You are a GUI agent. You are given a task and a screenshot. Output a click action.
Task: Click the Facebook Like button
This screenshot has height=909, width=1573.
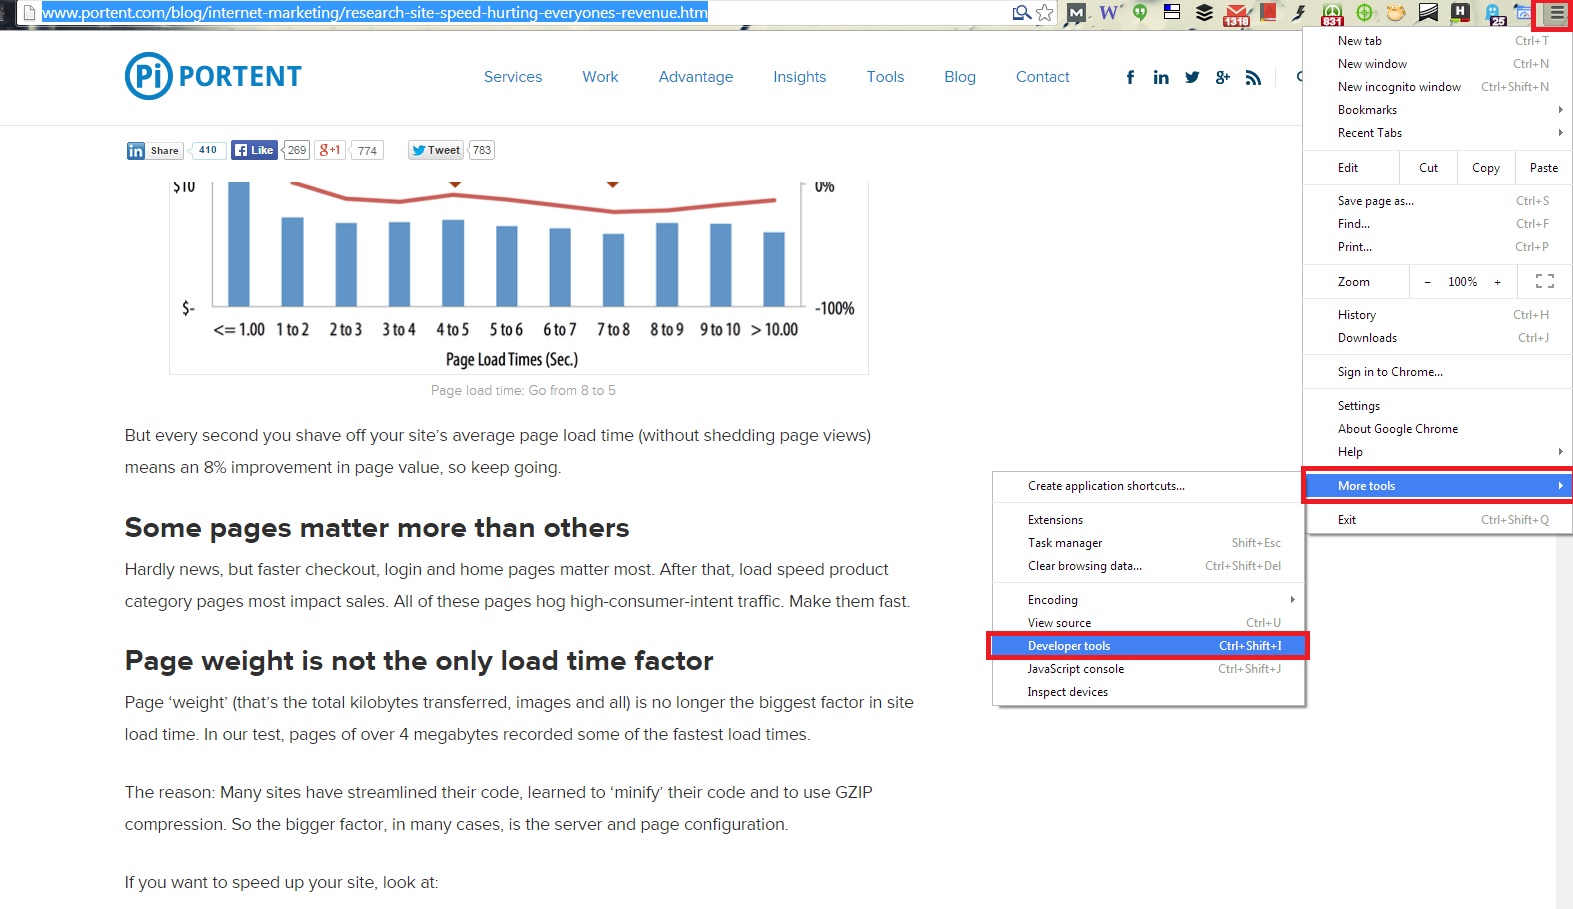(x=254, y=150)
